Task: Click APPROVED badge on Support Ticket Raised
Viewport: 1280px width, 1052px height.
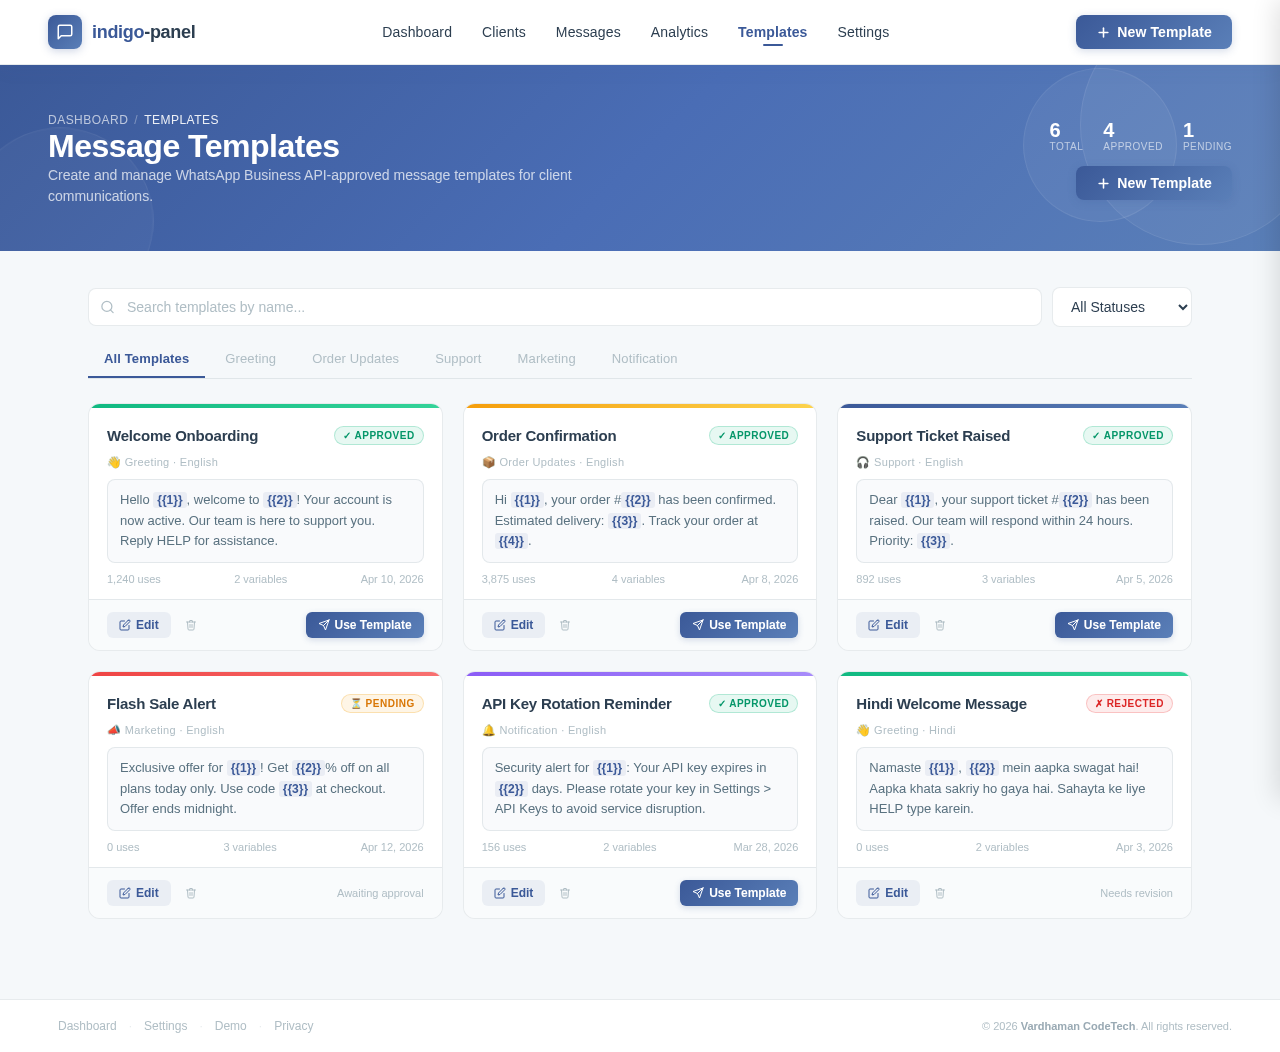Action: click(1128, 436)
